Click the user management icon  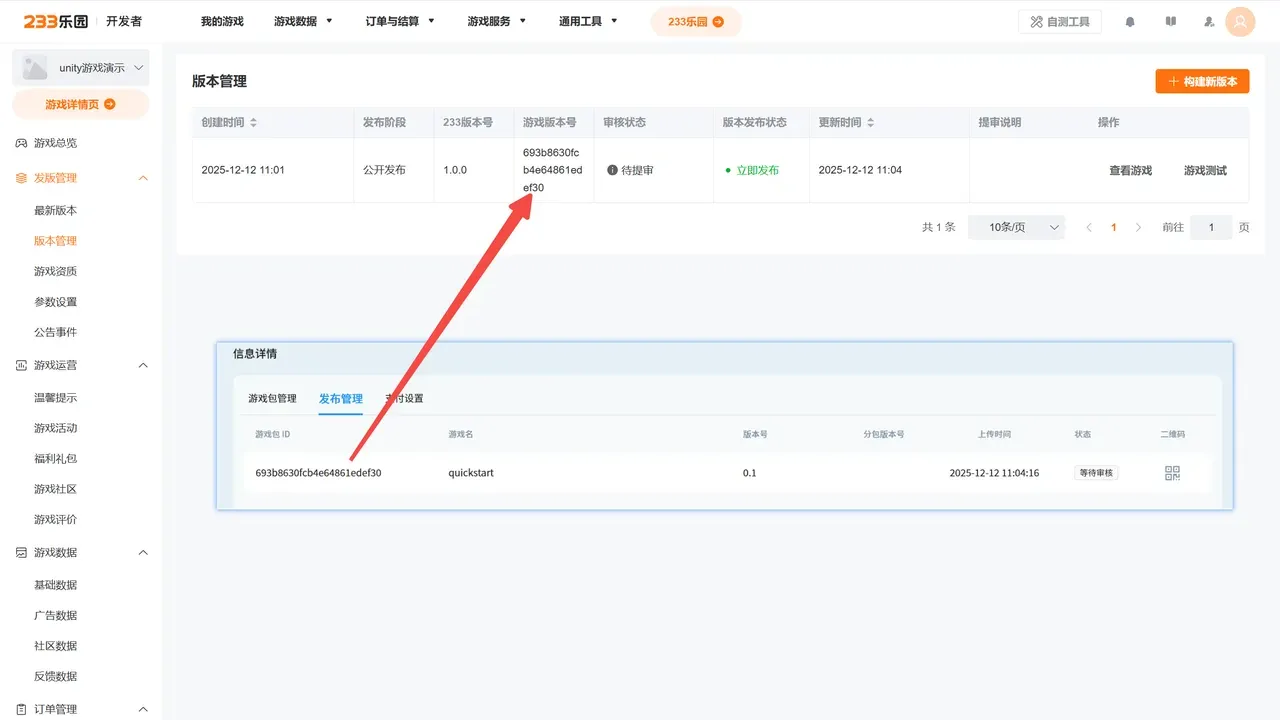tap(1209, 21)
